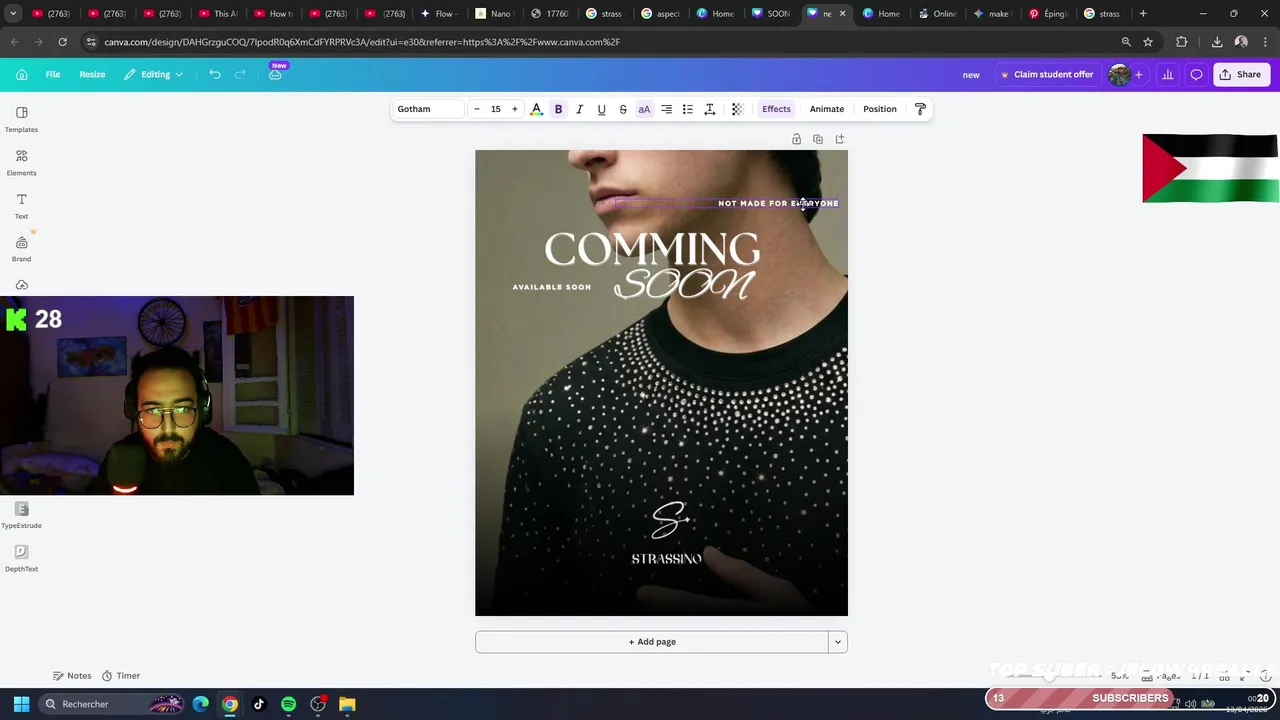Open the Windows Start menu

point(21,704)
